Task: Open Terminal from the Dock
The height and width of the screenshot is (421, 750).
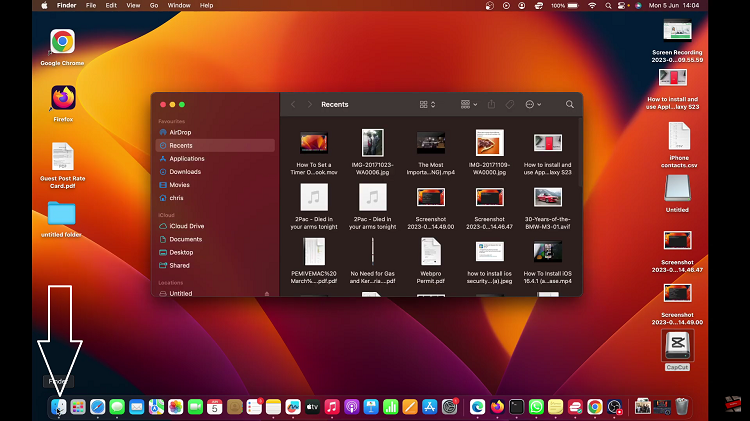Action: point(517,407)
